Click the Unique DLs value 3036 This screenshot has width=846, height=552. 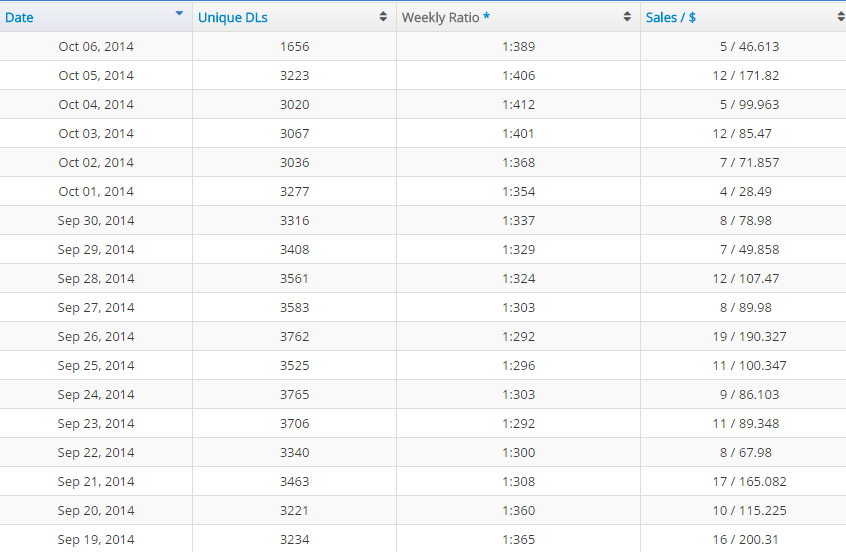click(295, 162)
